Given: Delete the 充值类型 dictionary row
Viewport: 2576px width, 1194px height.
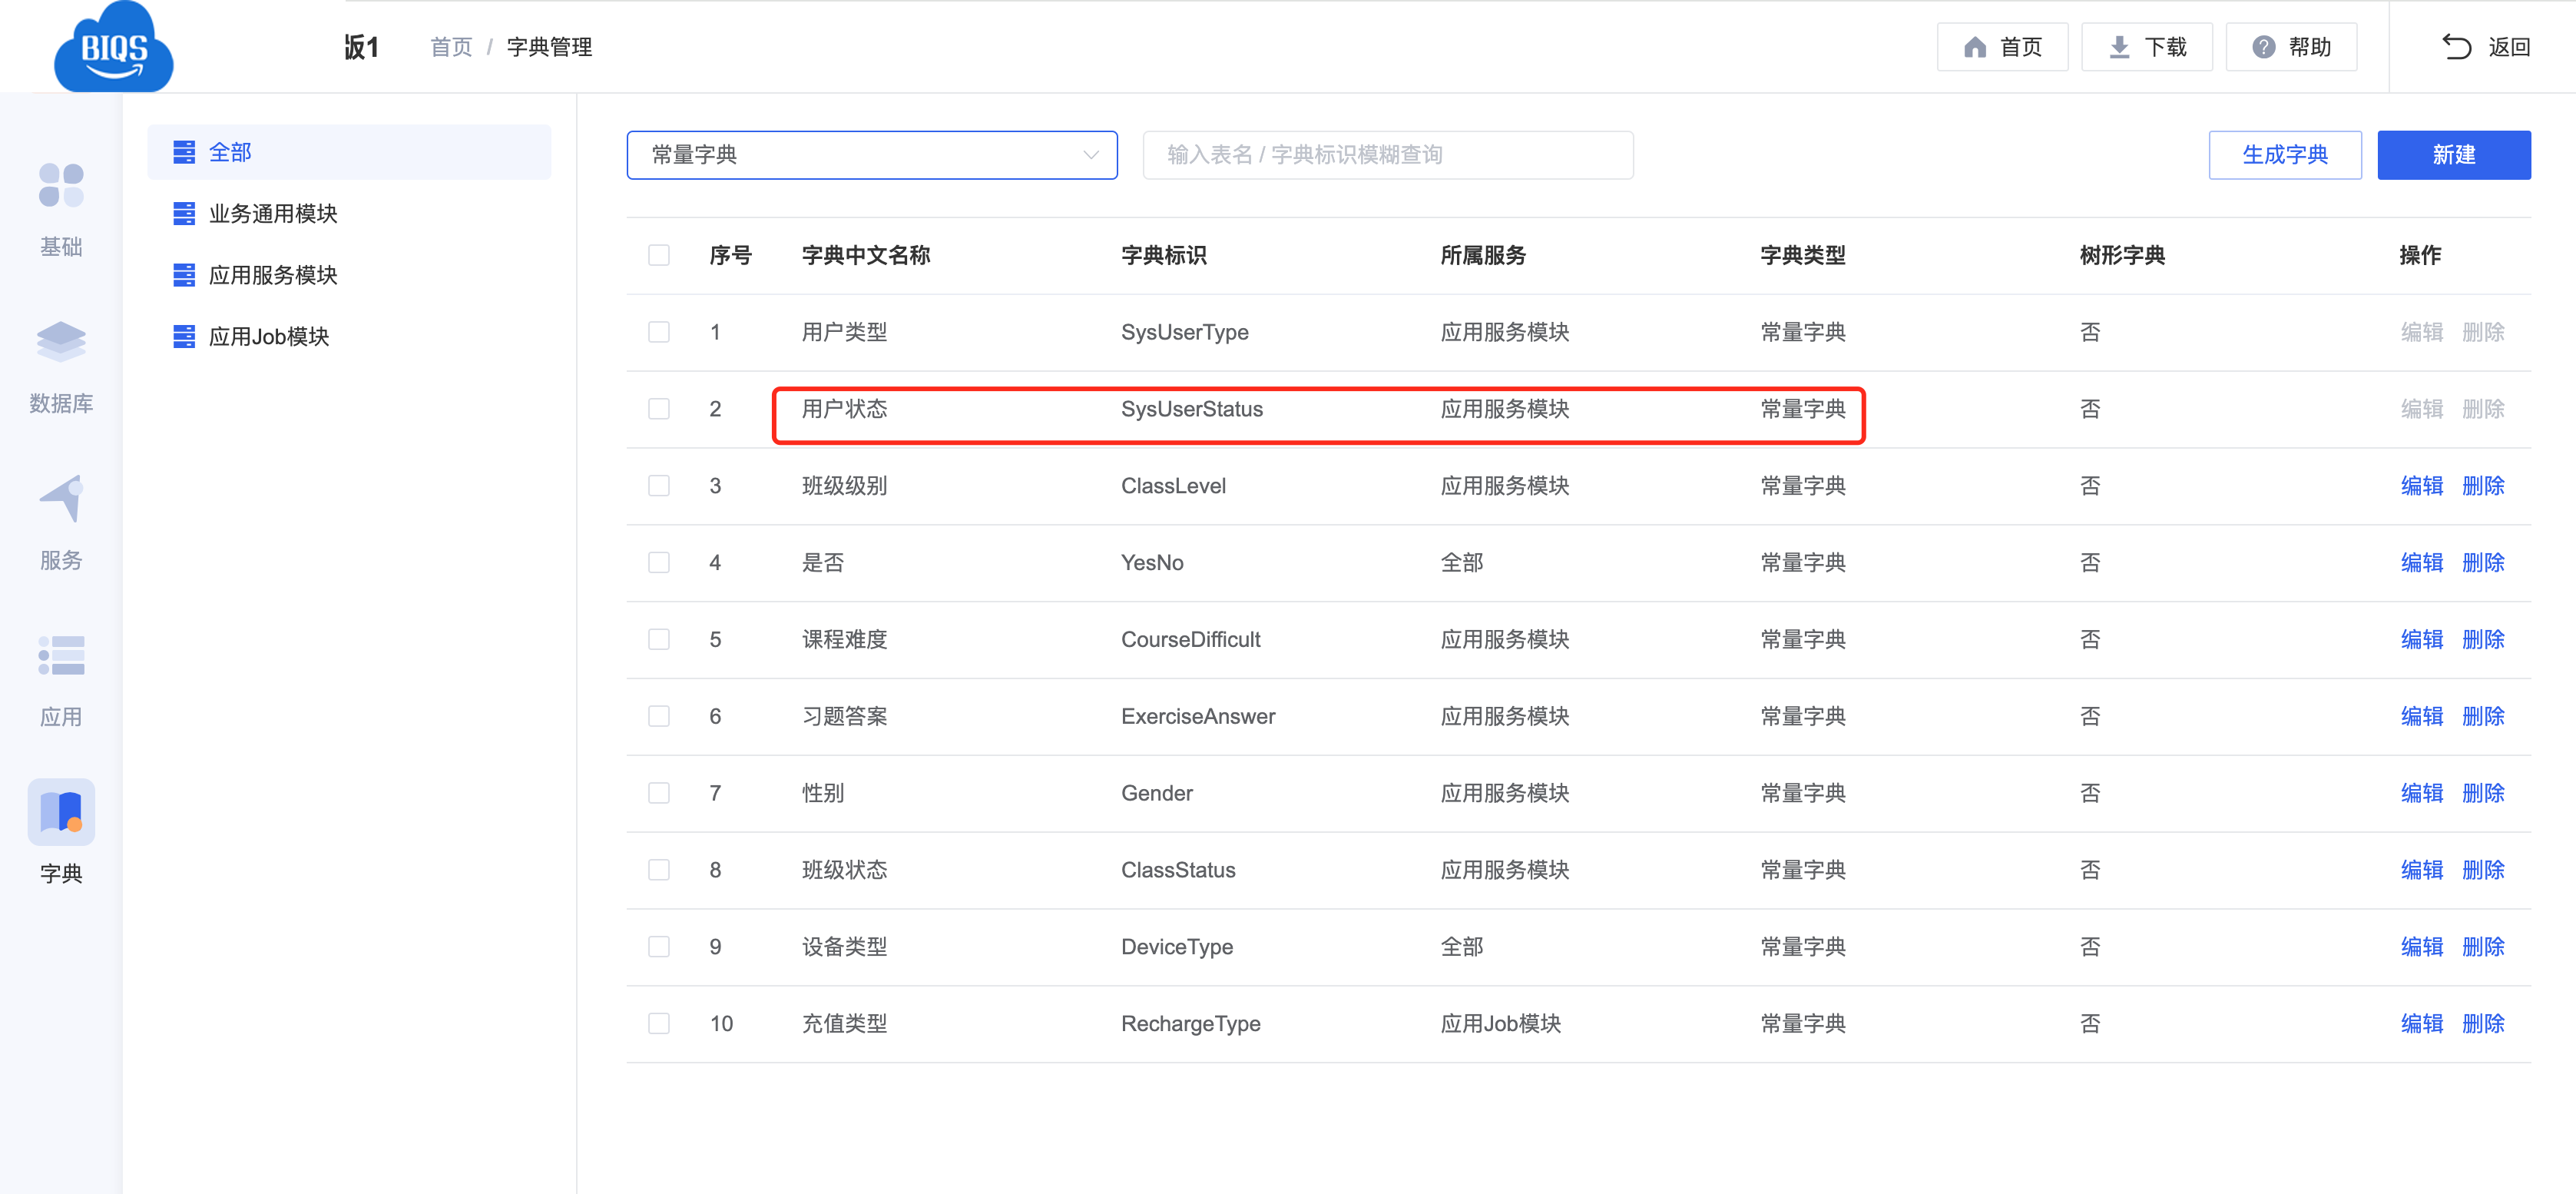Looking at the screenshot, I should point(2483,1024).
